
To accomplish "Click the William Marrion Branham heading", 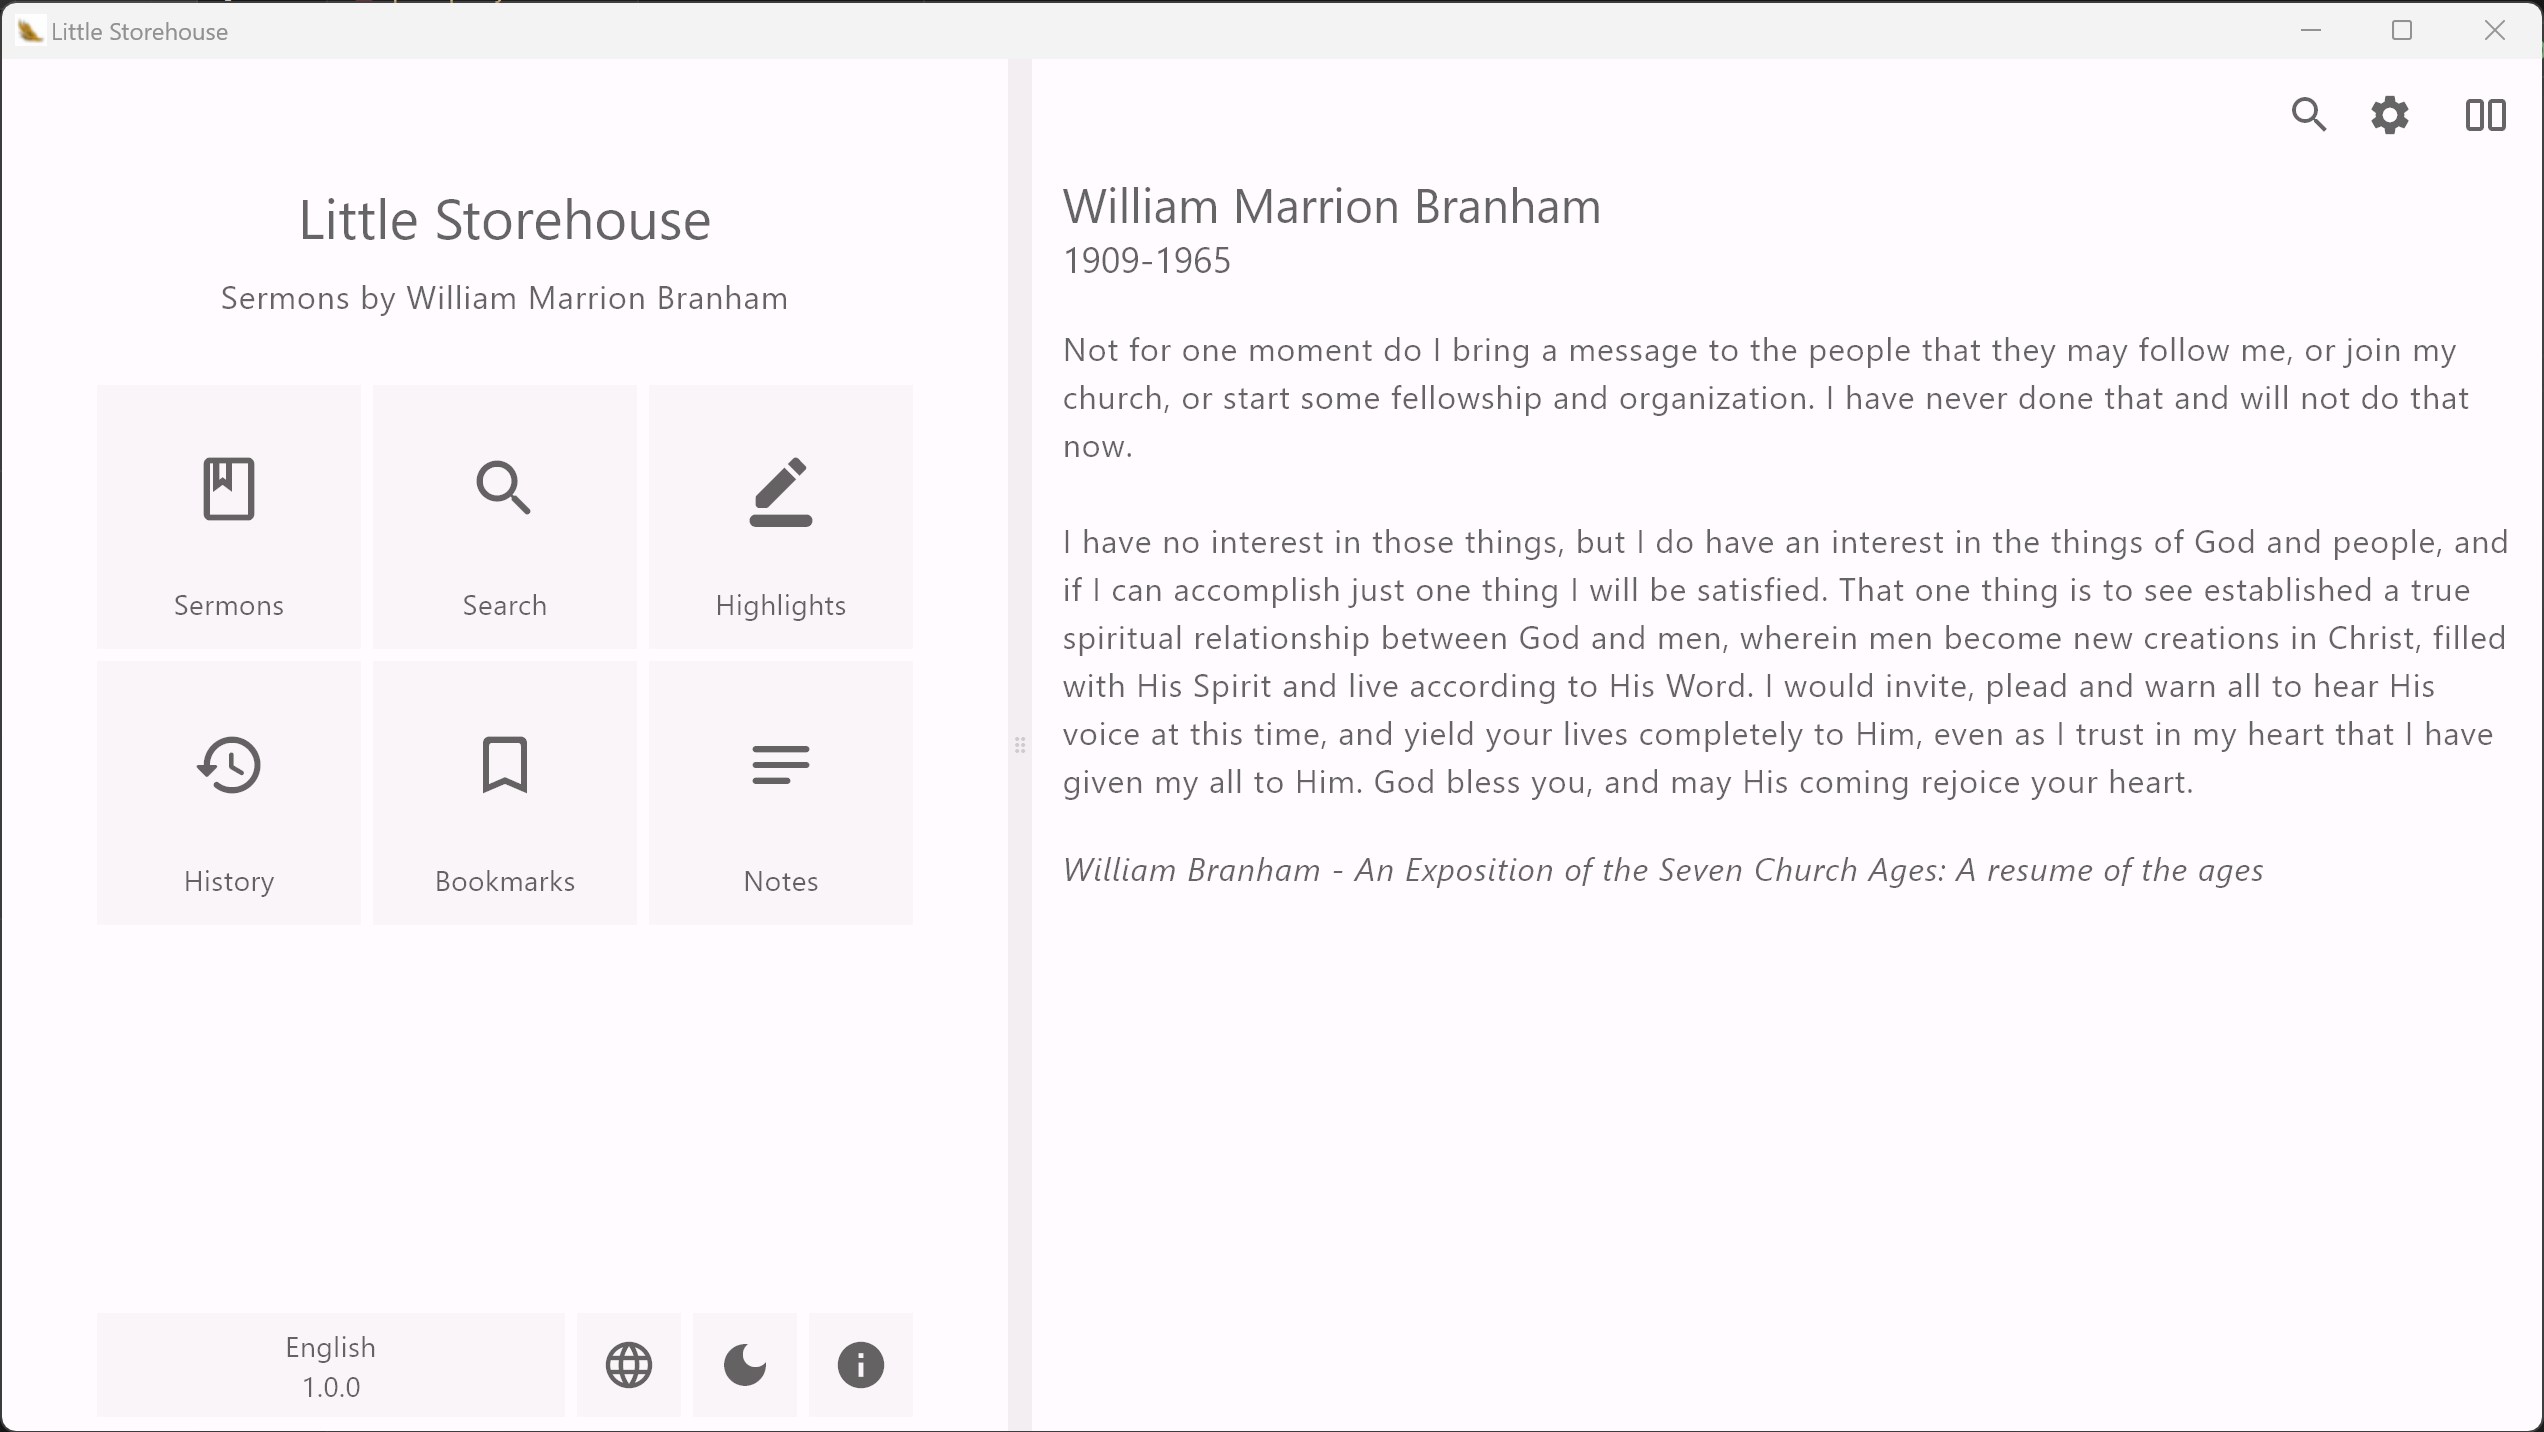I will [x=1331, y=207].
